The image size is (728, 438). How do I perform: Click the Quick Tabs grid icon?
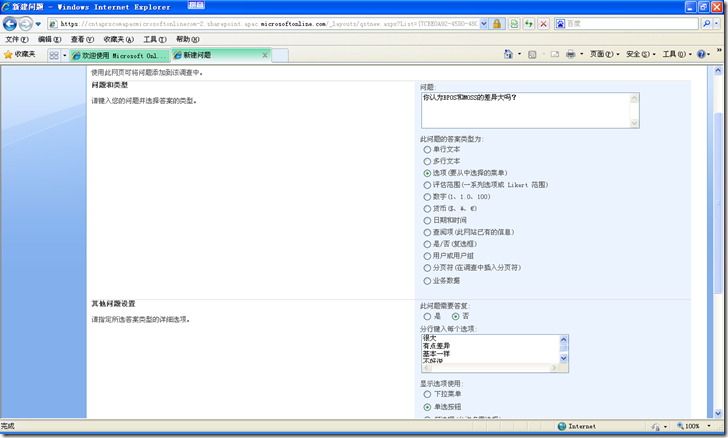(54, 56)
